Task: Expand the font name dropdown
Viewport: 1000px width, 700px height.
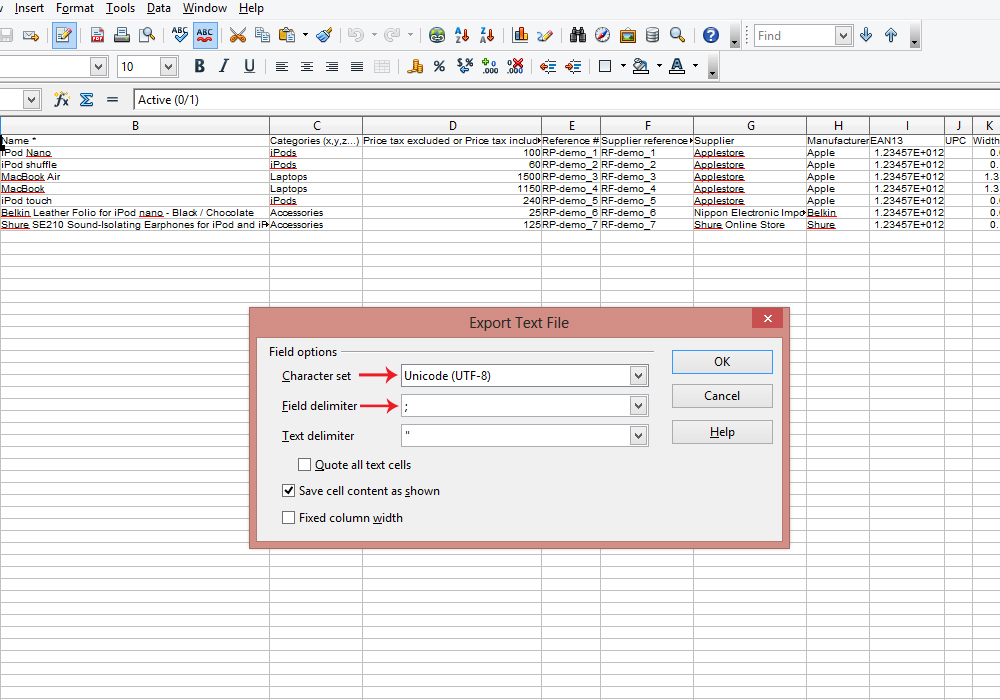Action: point(98,66)
